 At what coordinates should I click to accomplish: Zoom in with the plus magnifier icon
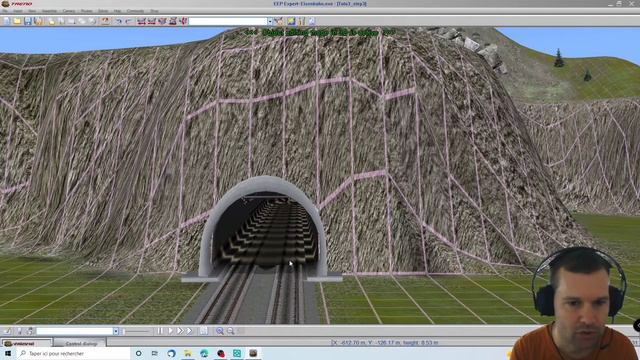point(220,331)
